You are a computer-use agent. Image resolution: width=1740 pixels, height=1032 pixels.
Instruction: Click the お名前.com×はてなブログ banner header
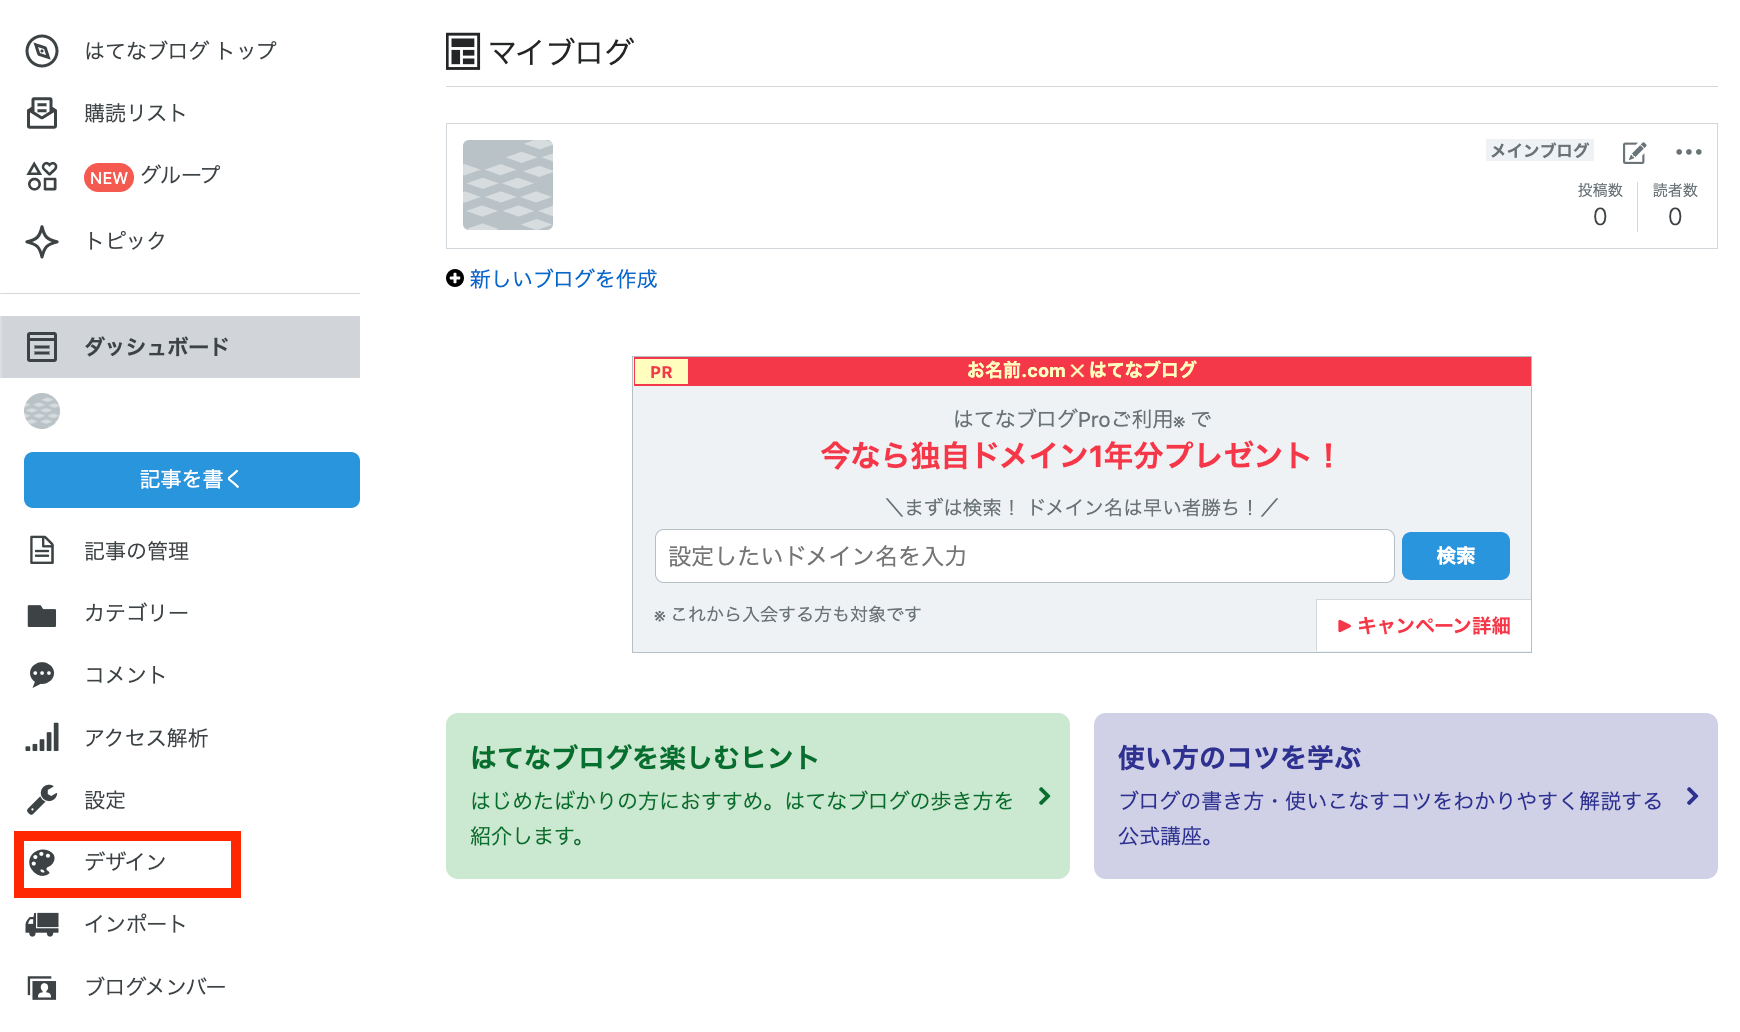click(x=1082, y=371)
